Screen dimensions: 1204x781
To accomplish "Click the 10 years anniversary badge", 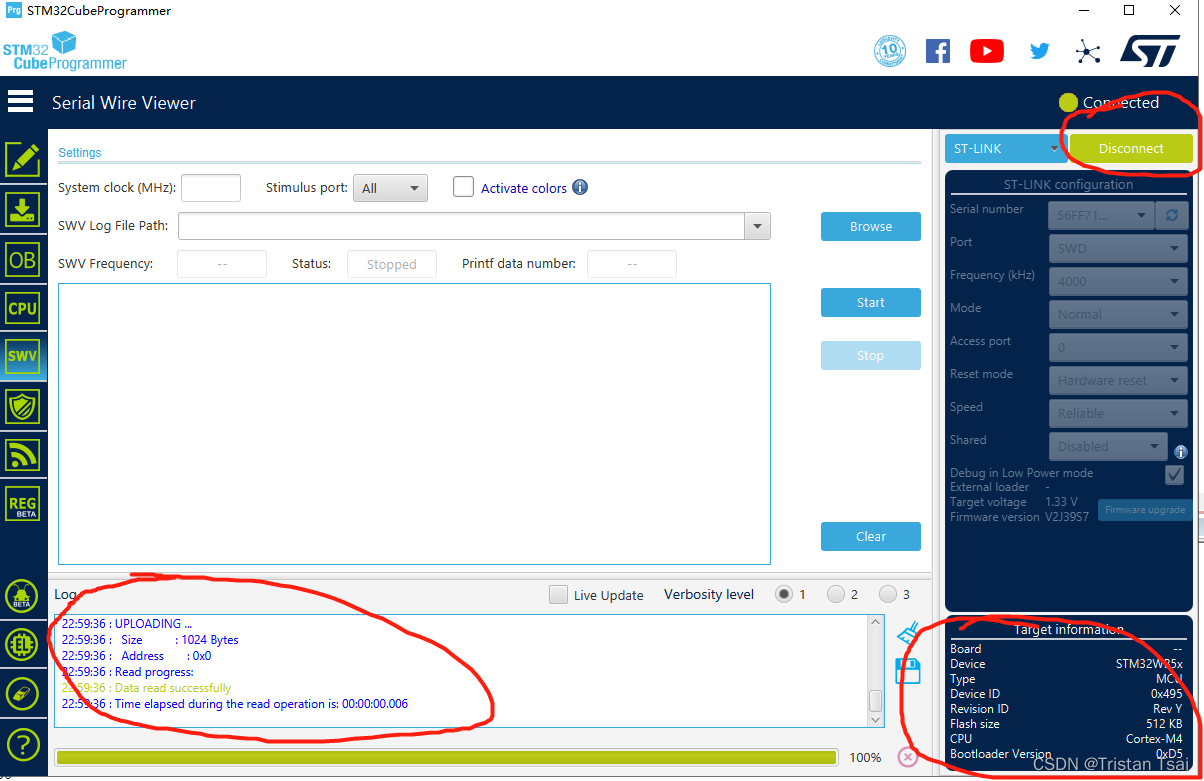I will (890, 51).
